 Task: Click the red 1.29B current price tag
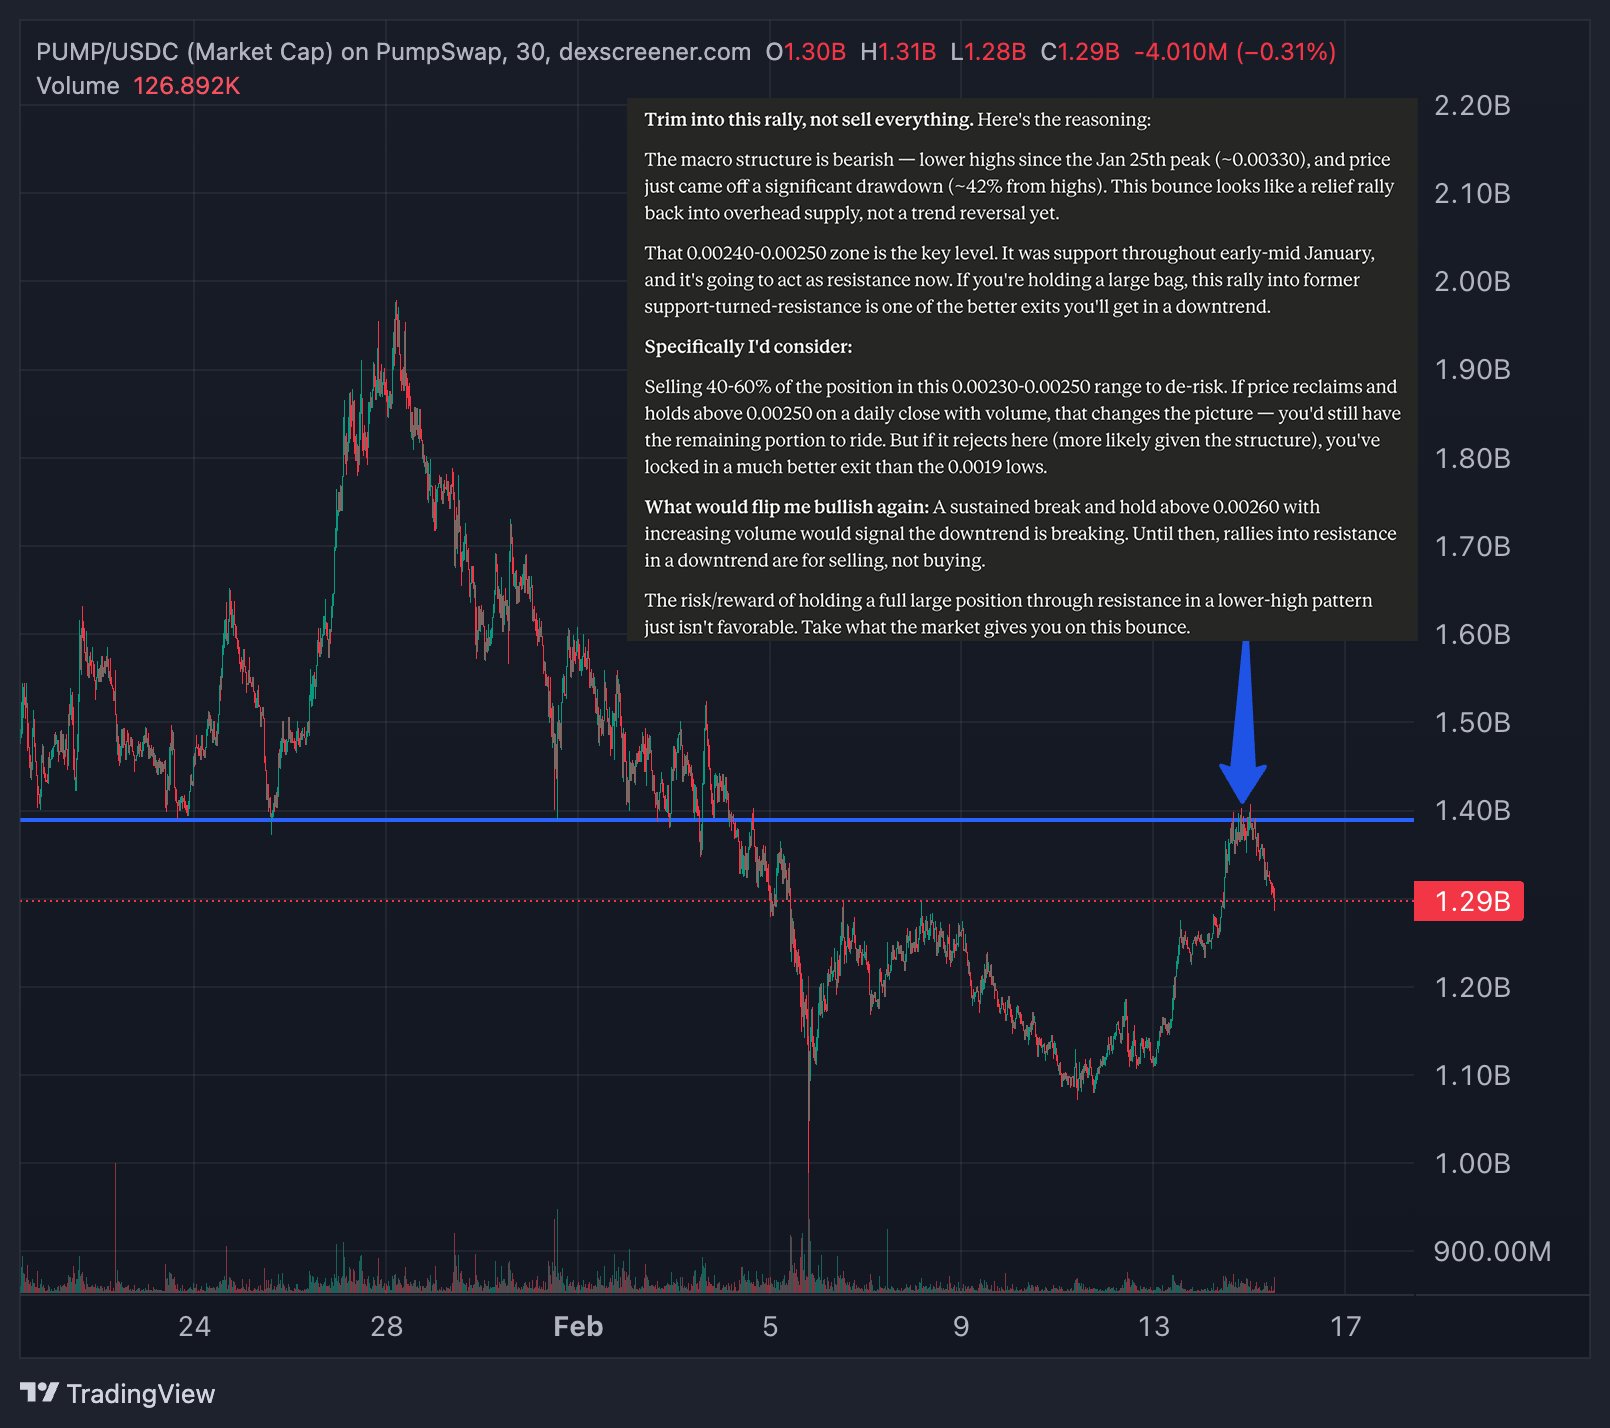1469,901
